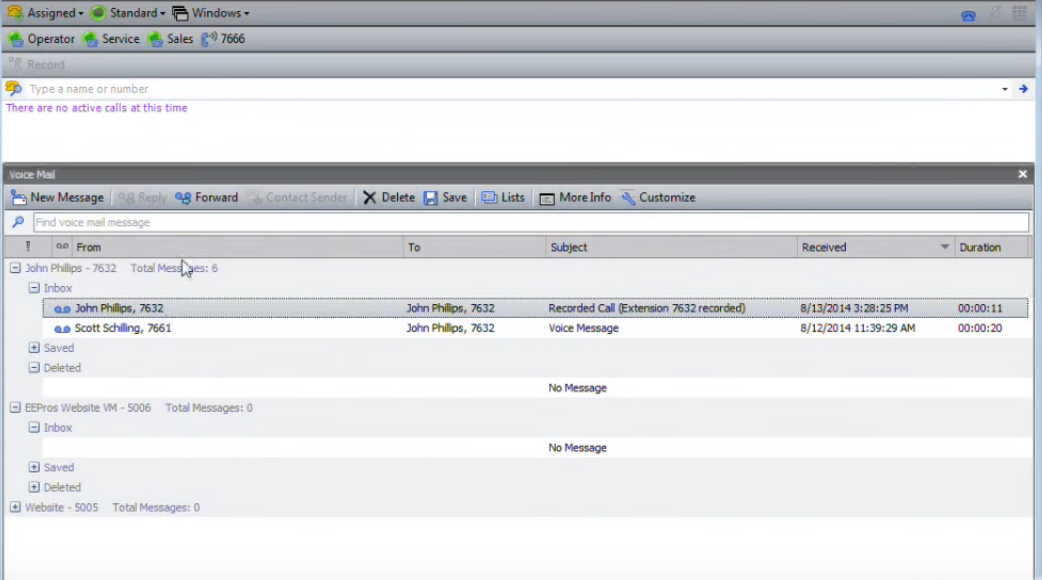Screen dimensions: 1042x580
Task: Click the 00:00:11 duration value
Action: point(980,308)
